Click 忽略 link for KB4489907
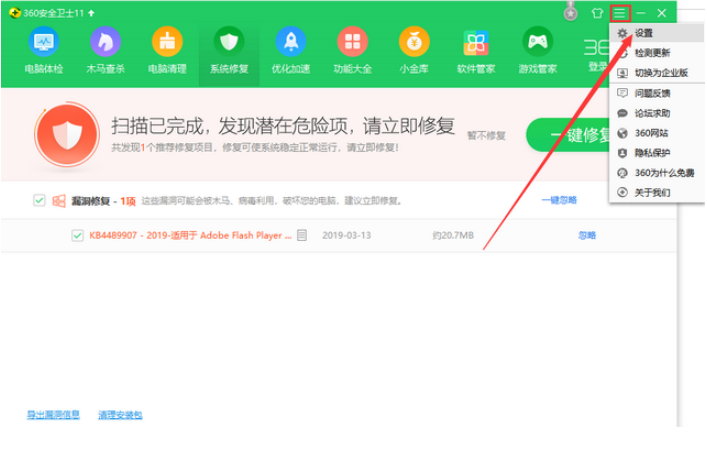 pos(587,235)
